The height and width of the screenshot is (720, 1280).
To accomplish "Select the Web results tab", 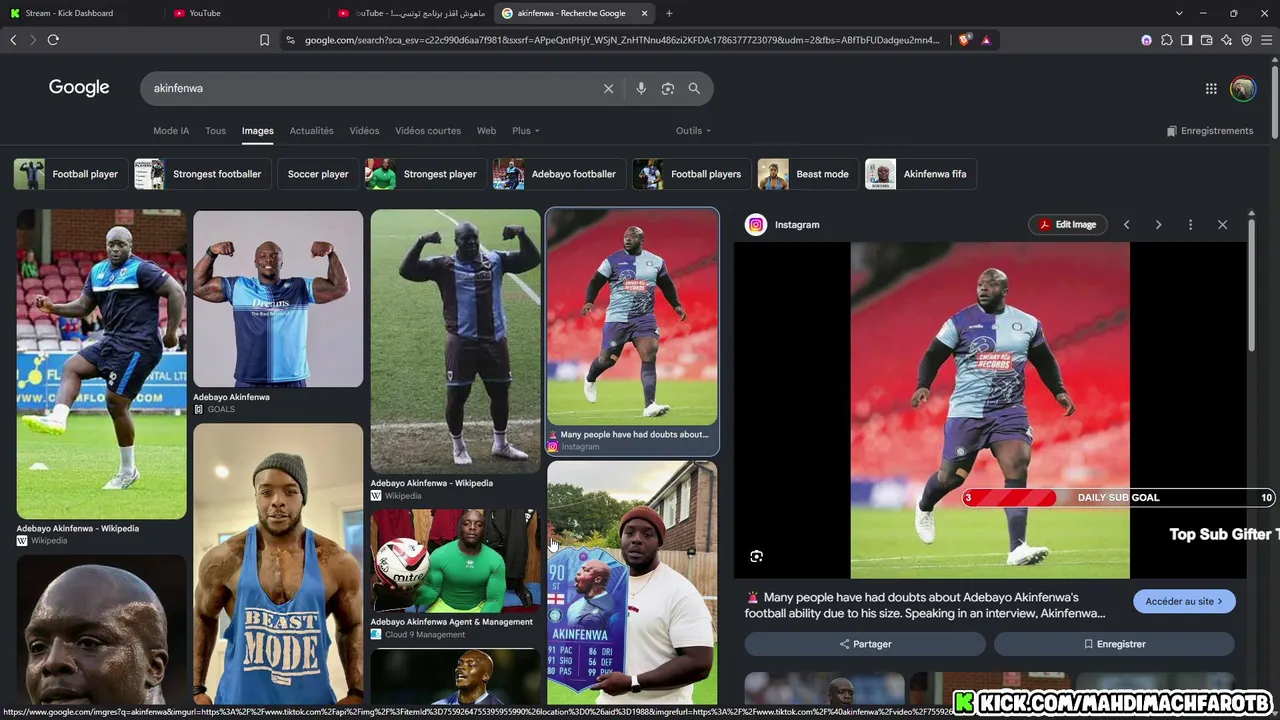I will [486, 131].
